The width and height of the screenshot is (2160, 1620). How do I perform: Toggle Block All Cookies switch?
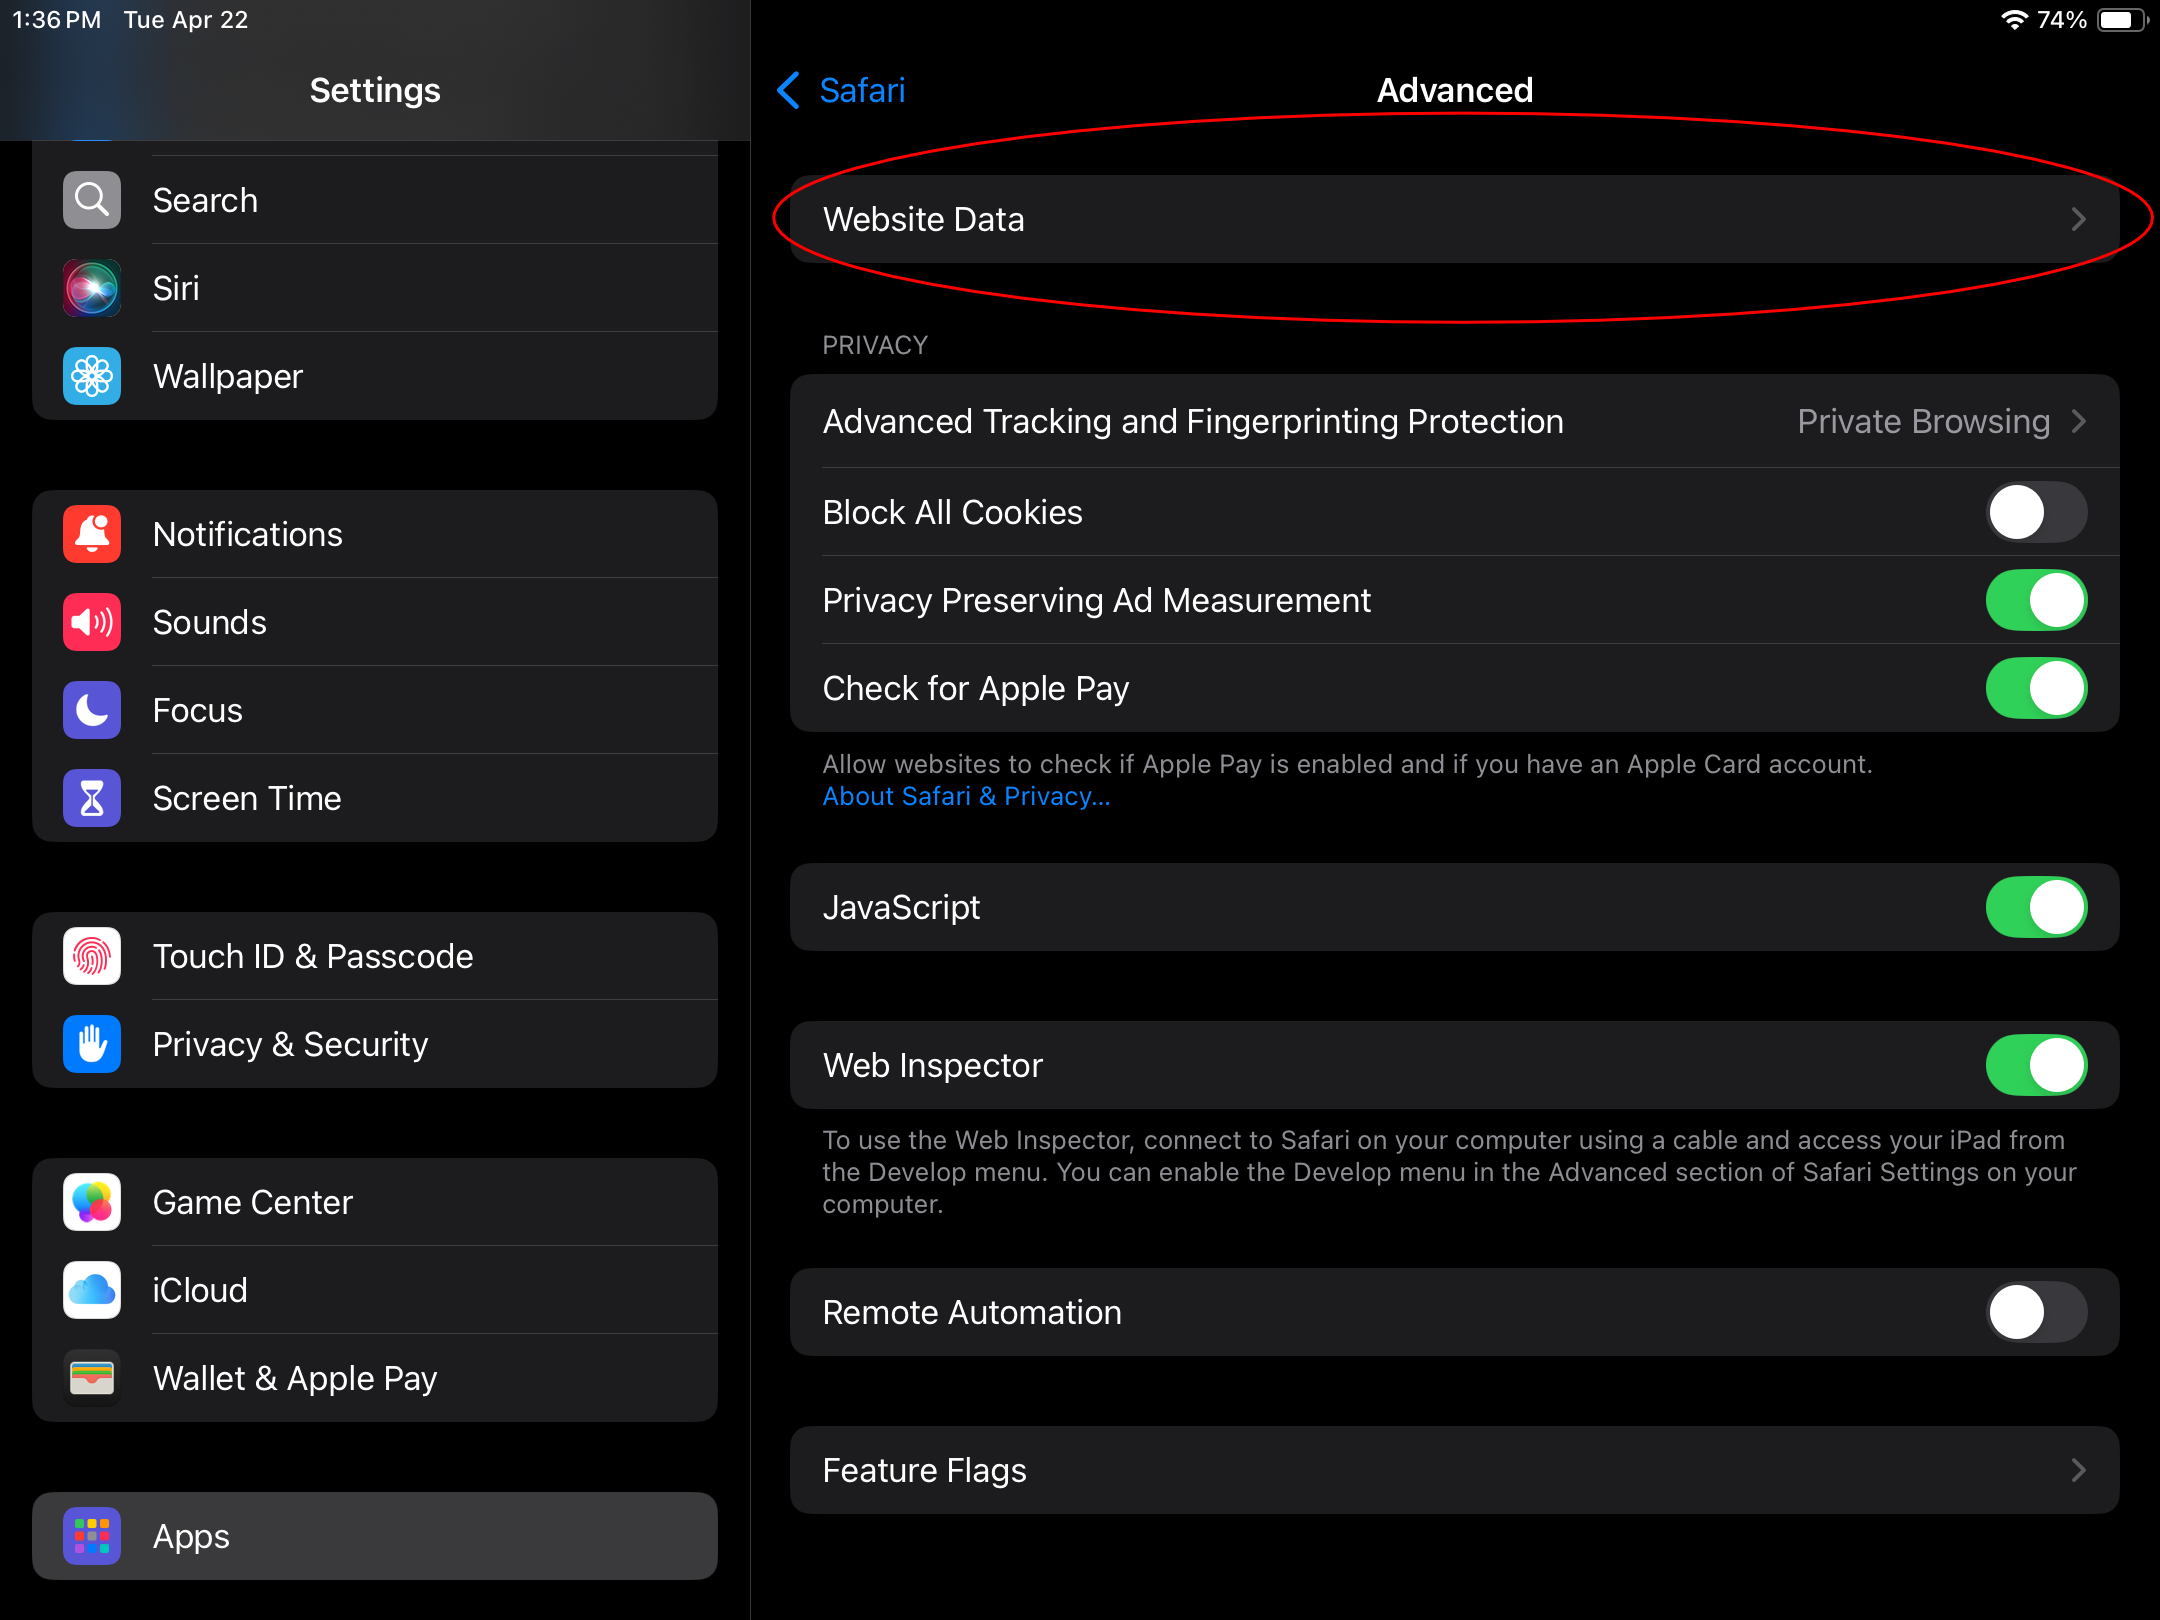(x=2036, y=512)
